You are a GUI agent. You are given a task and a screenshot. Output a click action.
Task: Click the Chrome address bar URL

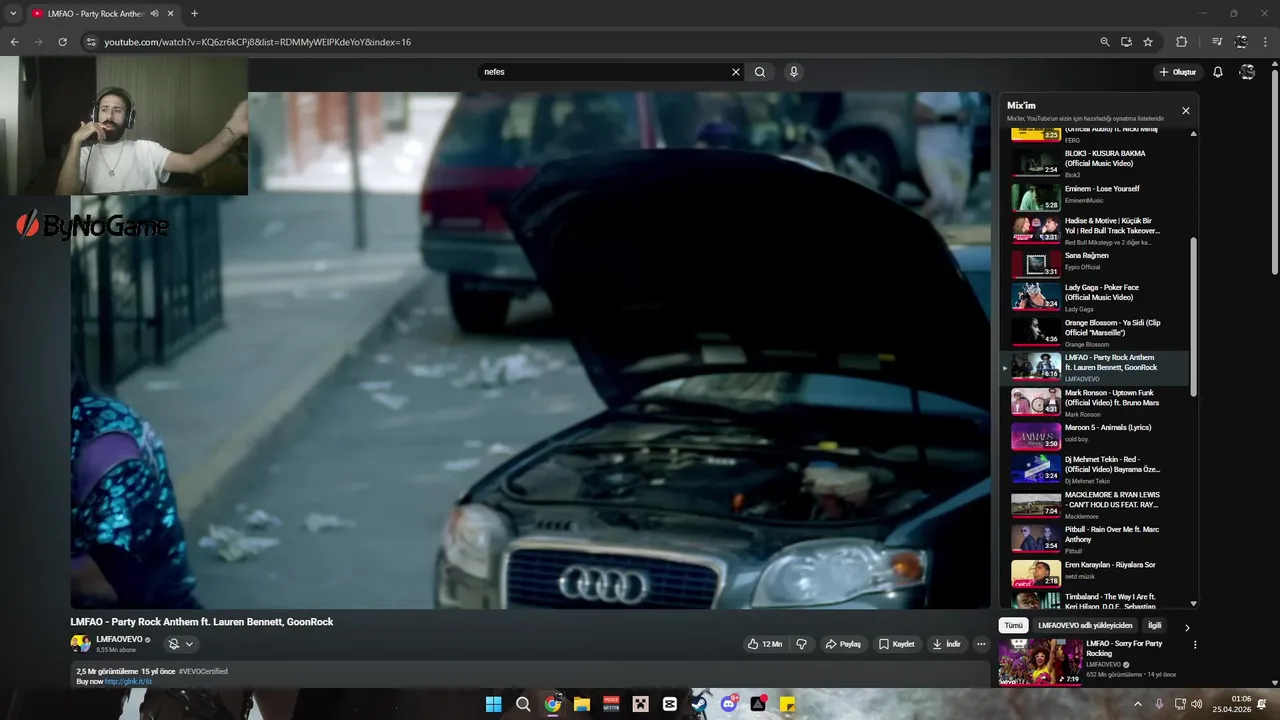258,42
